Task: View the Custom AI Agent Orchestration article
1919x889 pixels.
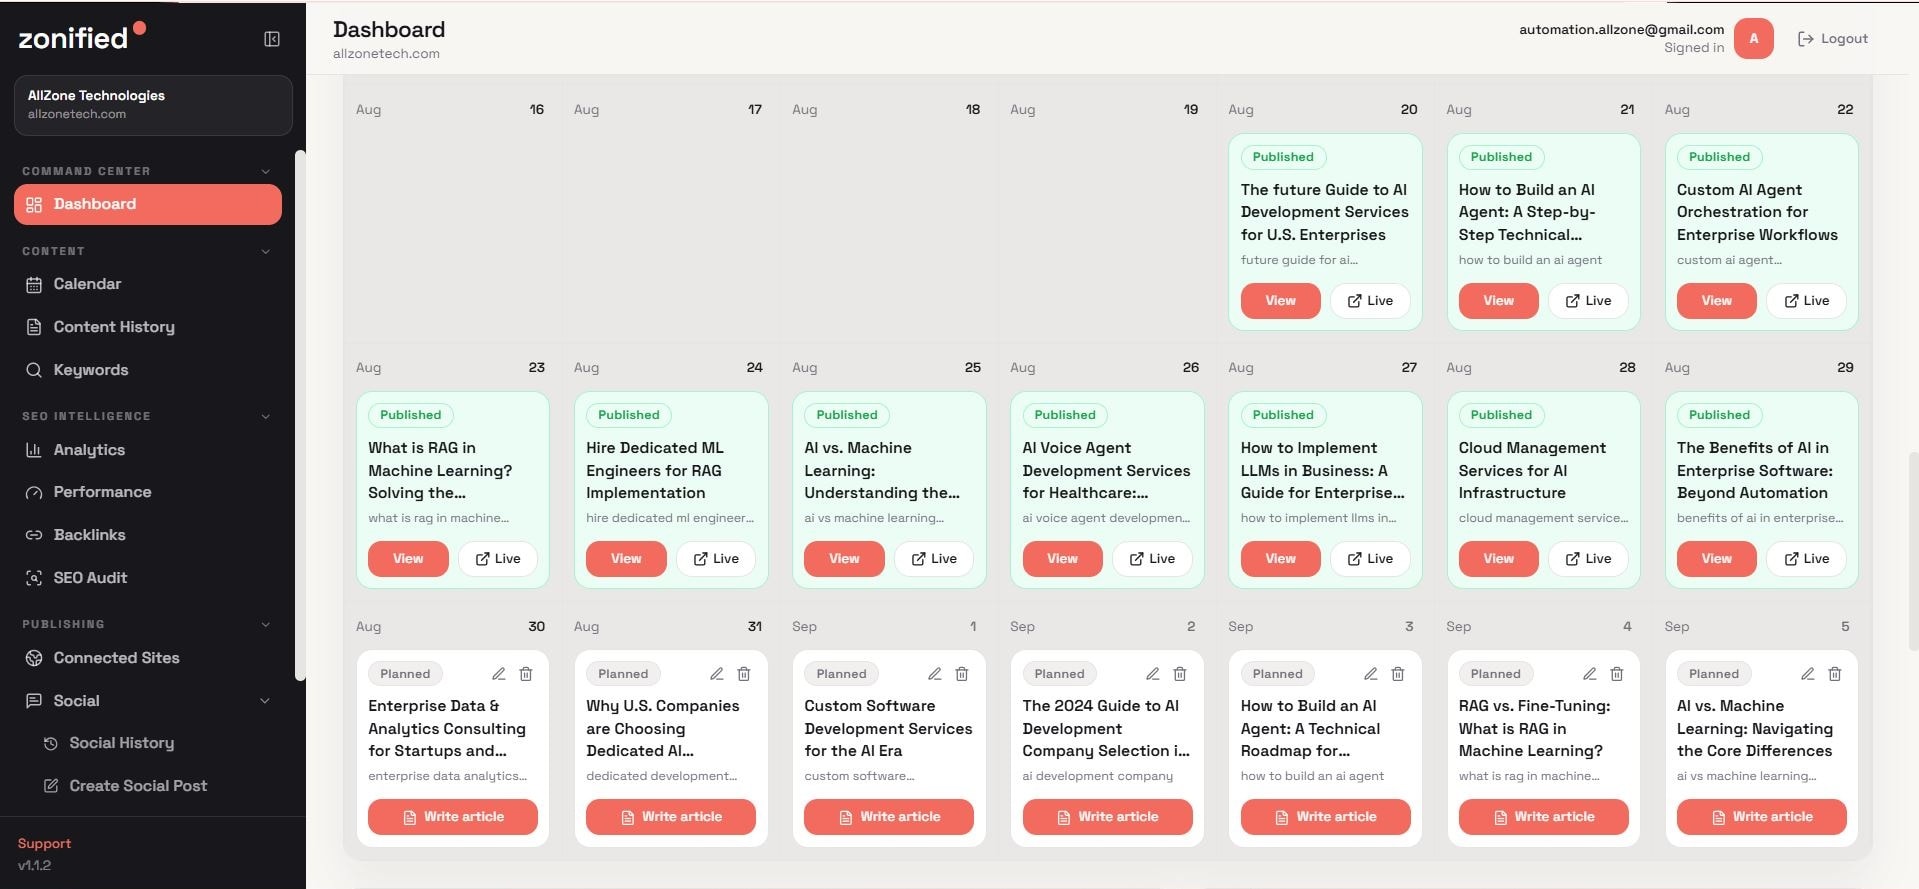Action: tap(1716, 301)
